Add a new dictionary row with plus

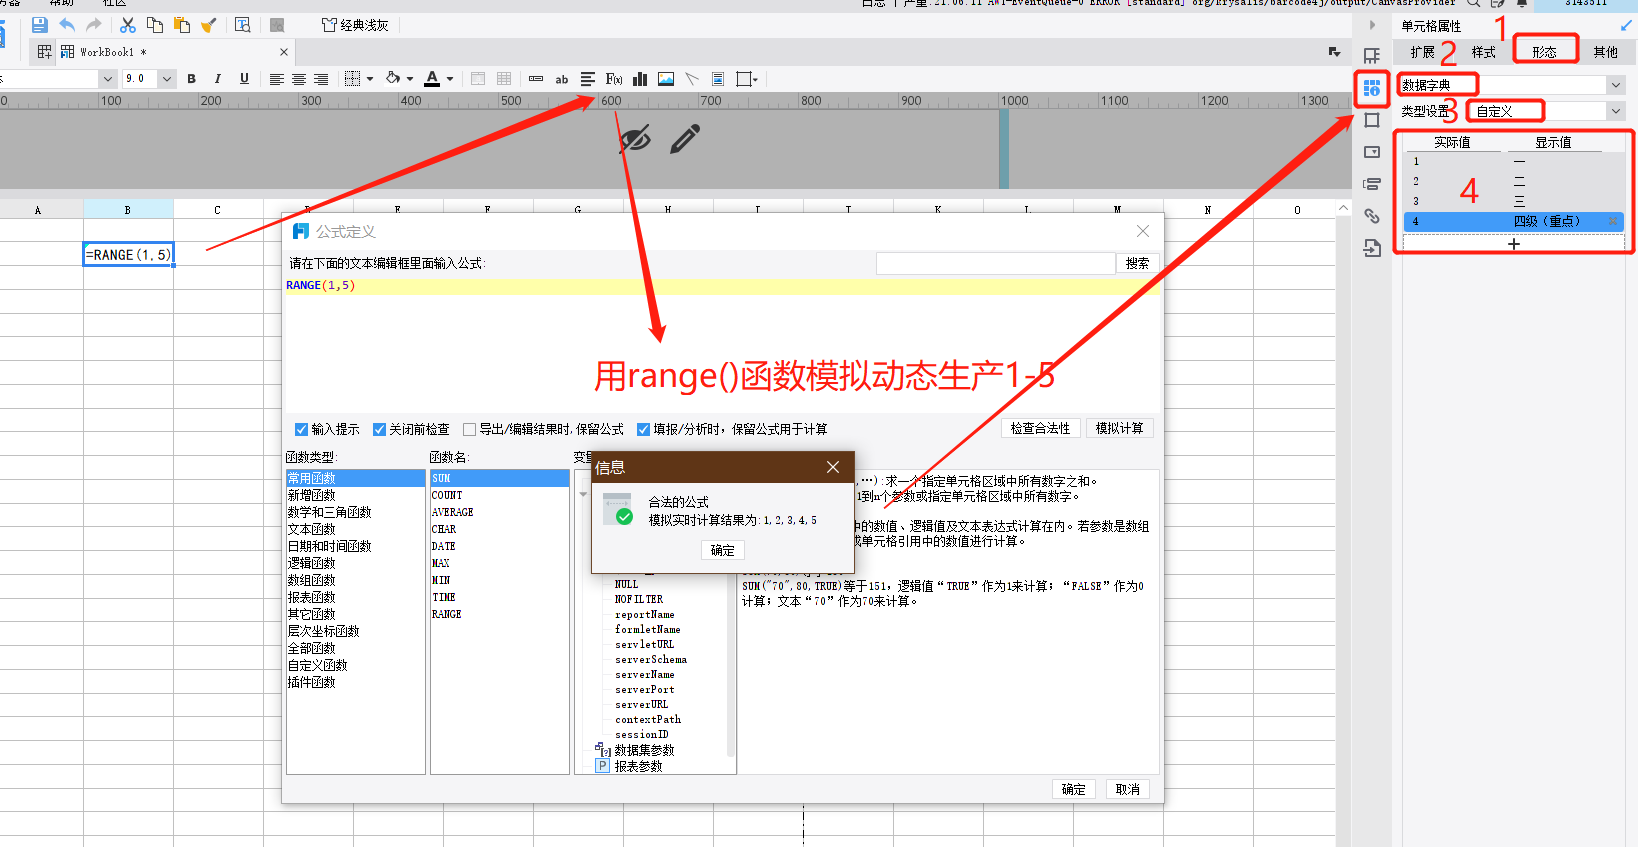coord(1514,244)
